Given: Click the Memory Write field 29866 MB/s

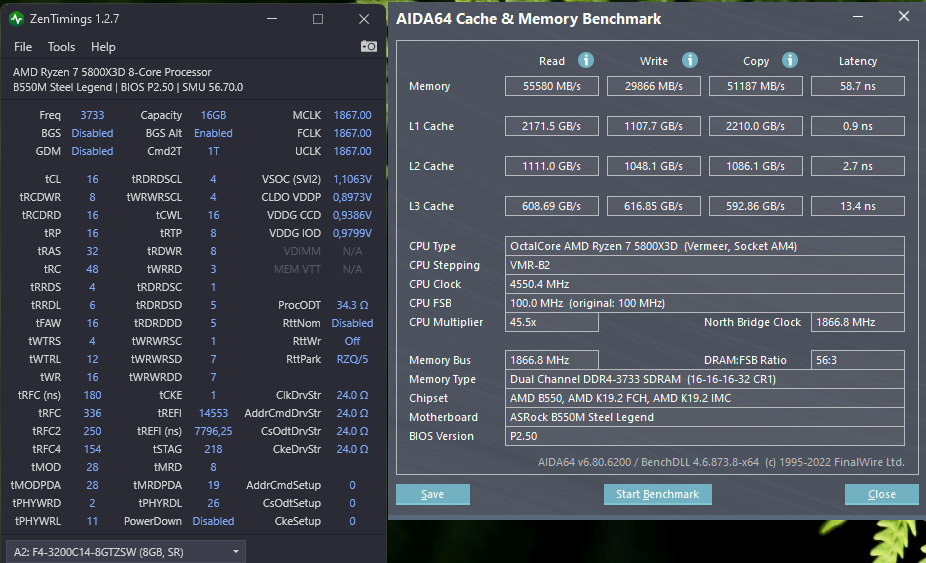Looking at the screenshot, I should click(x=654, y=86).
